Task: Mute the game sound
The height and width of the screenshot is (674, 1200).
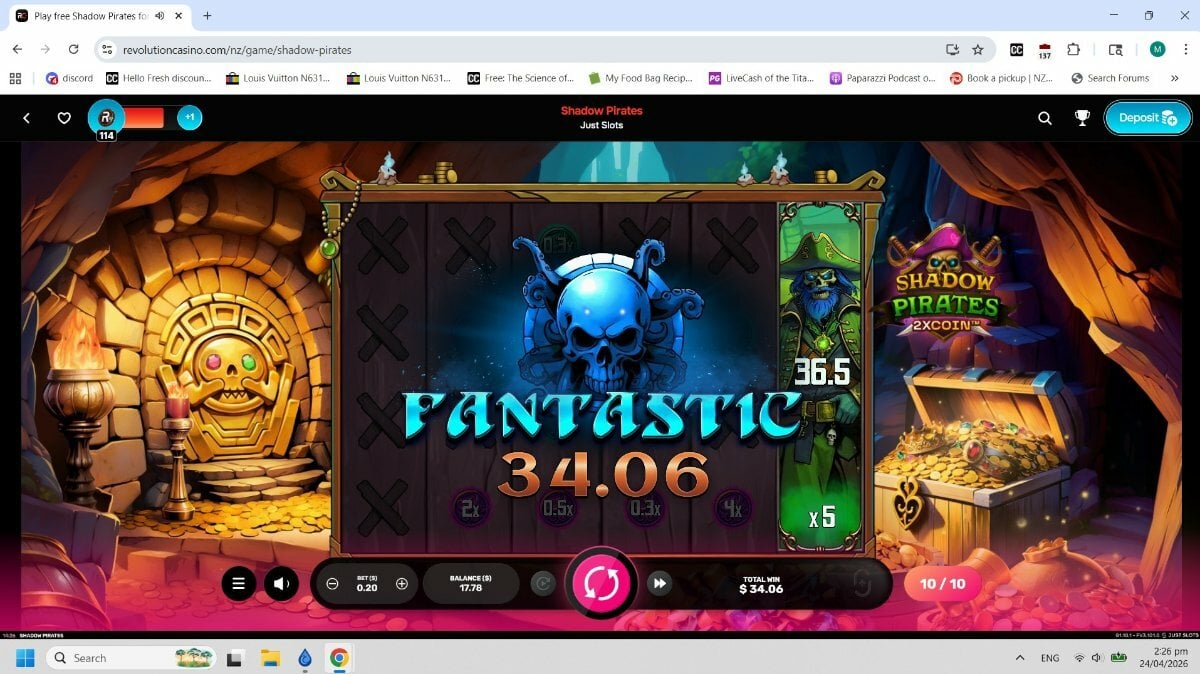Action: (282, 584)
